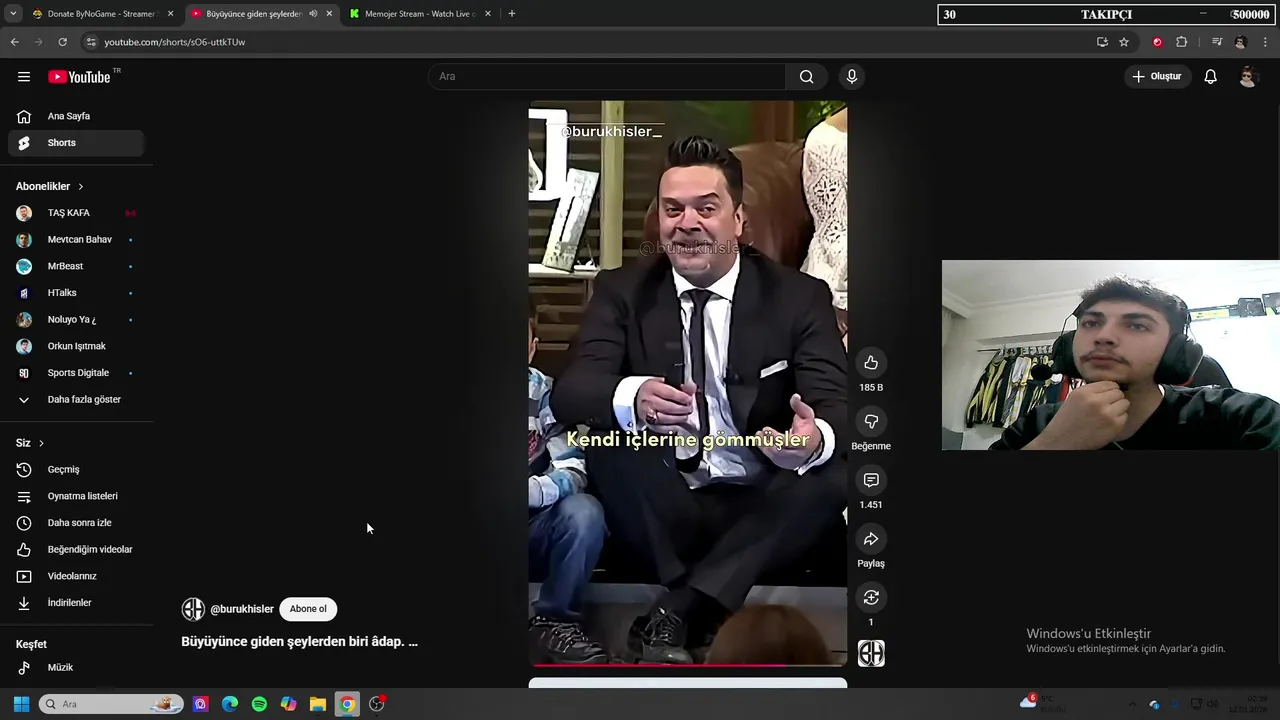Bookmark this page with the star

1124,42
